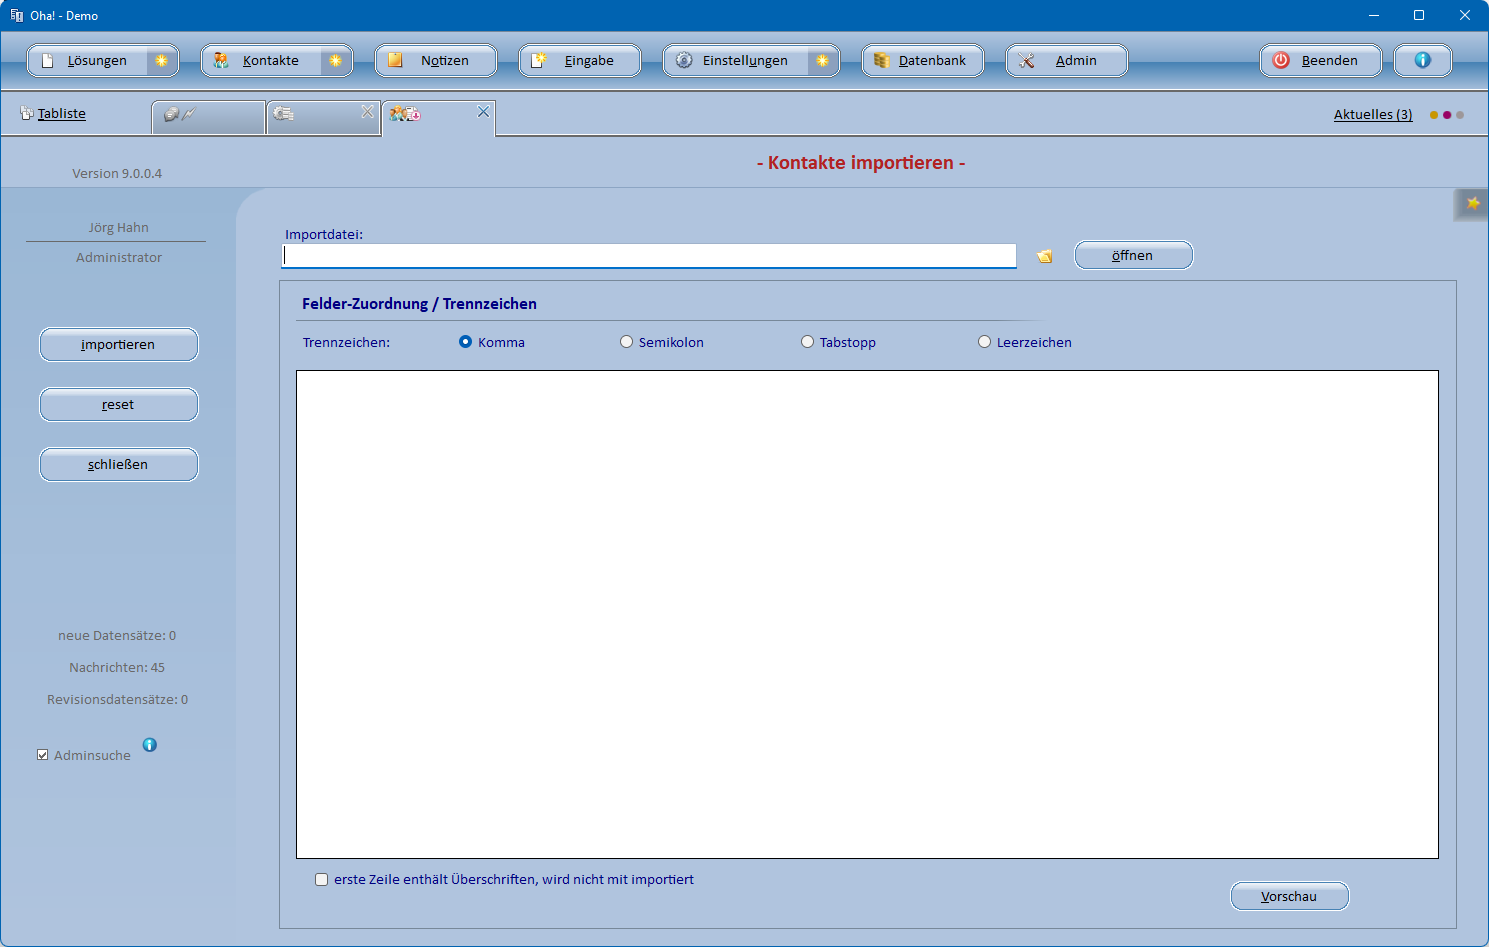Image resolution: width=1489 pixels, height=947 pixels.
Task: Select Semikolon as separator
Action: 627,342
